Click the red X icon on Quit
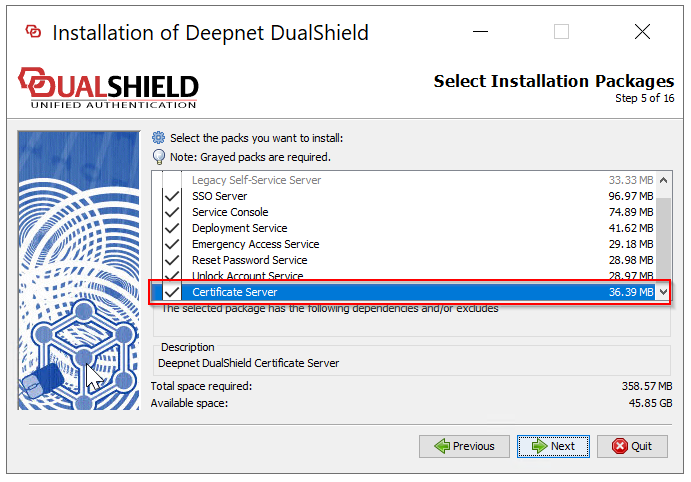The image size is (691, 482). pyautogui.click(x=620, y=446)
